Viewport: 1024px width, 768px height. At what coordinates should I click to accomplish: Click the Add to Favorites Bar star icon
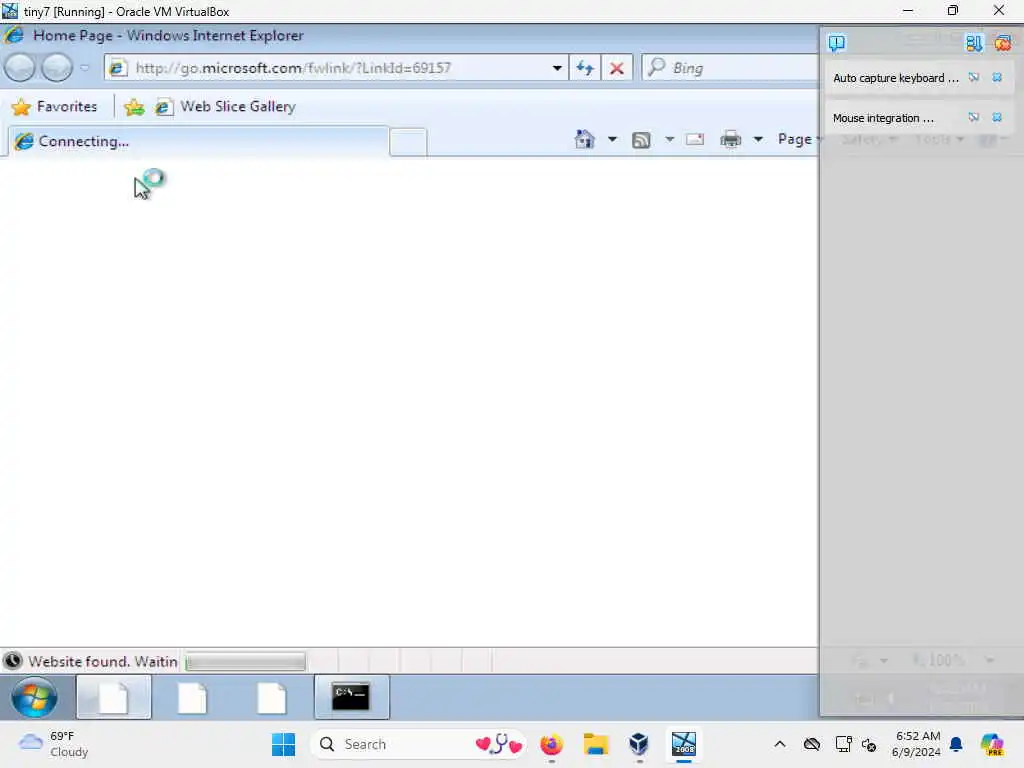coord(134,107)
